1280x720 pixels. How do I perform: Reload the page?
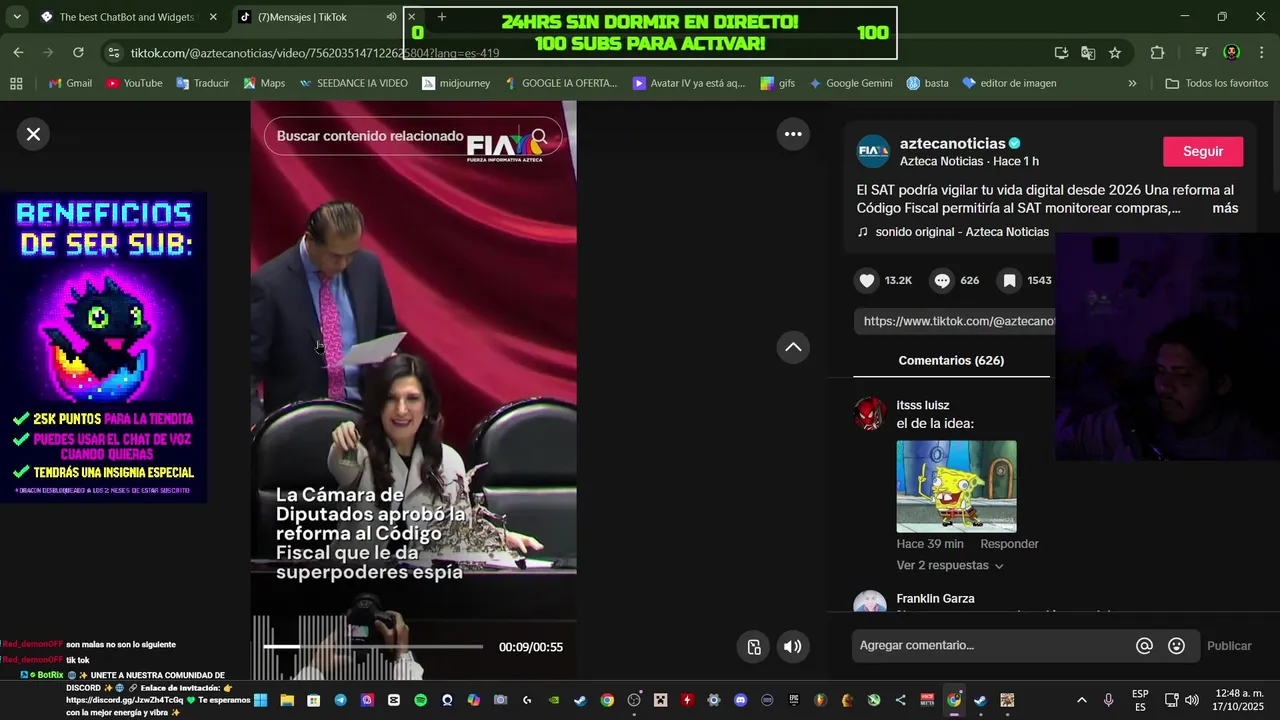78,53
